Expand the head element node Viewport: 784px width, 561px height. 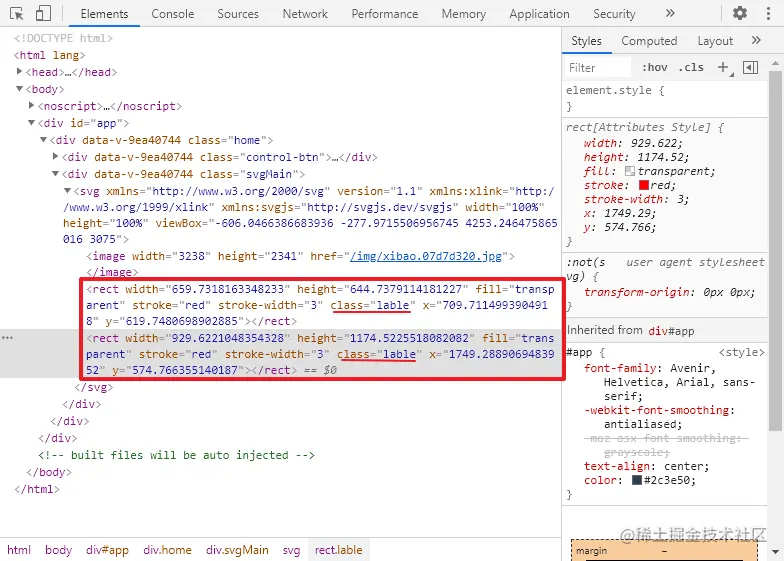tap(19, 72)
